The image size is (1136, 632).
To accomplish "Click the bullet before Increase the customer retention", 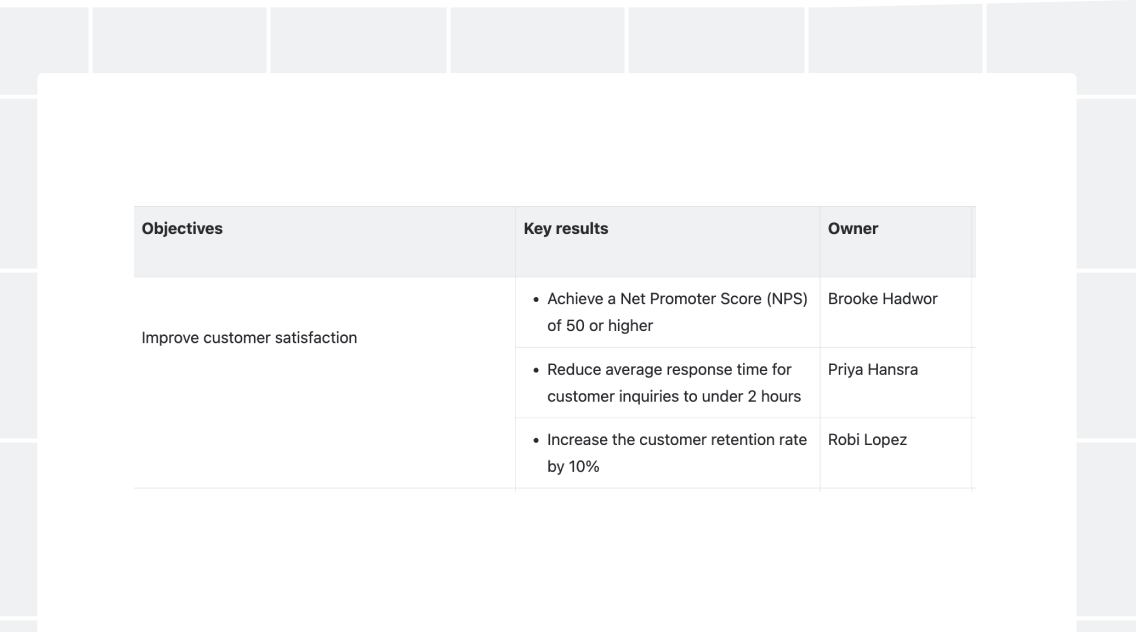I will tap(536, 440).
